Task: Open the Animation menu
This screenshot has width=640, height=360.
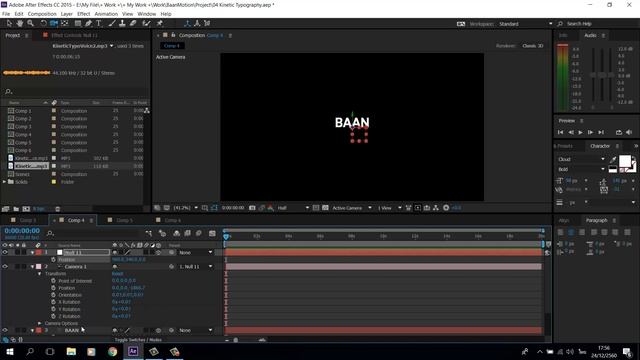Action: click(106, 14)
